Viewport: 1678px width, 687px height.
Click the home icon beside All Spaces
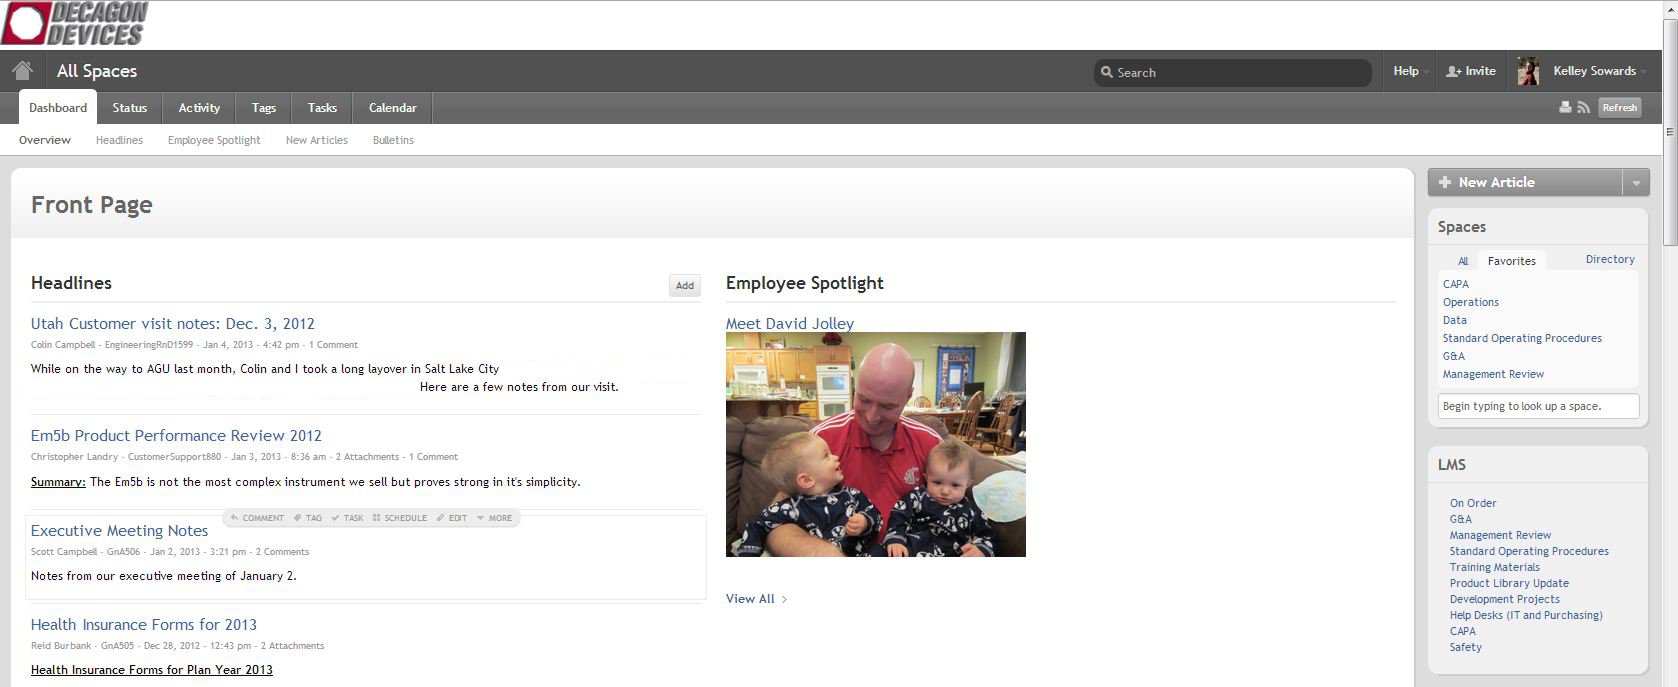22,71
